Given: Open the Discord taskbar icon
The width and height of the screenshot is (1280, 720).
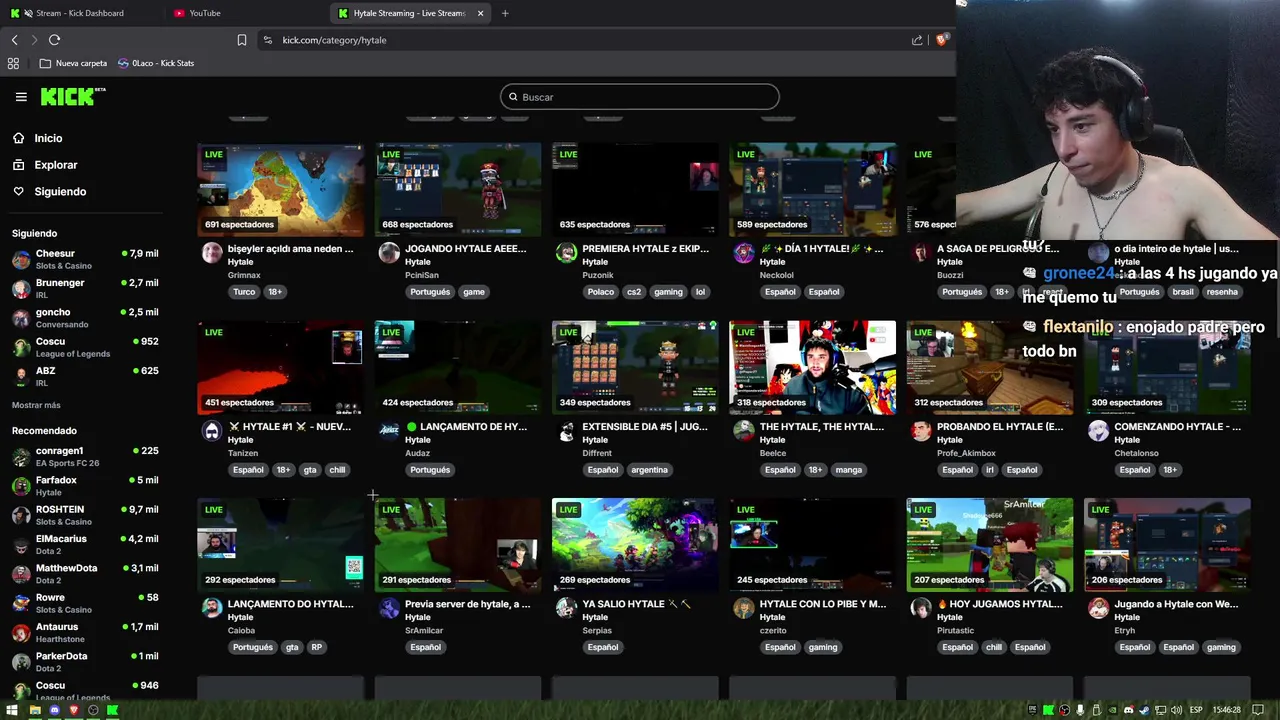Looking at the screenshot, I should (x=54, y=710).
